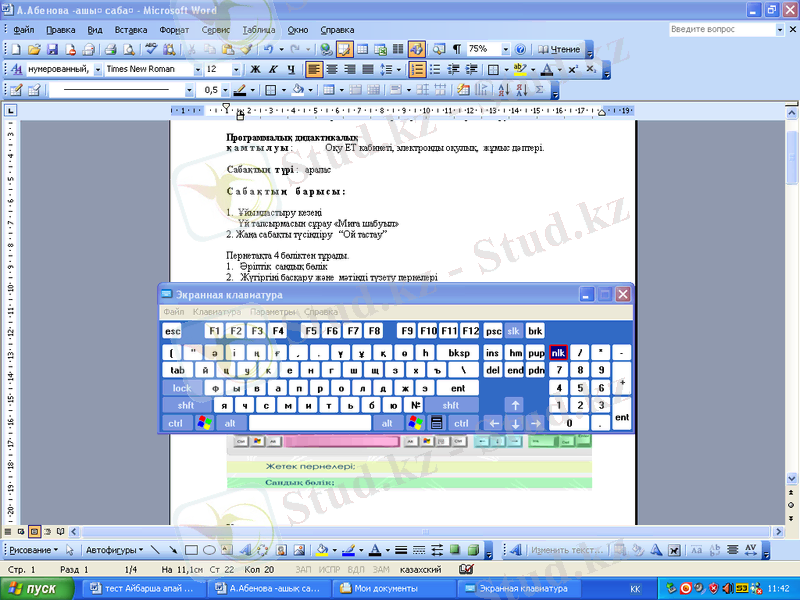Toggle the numbered list icon

coord(418,70)
